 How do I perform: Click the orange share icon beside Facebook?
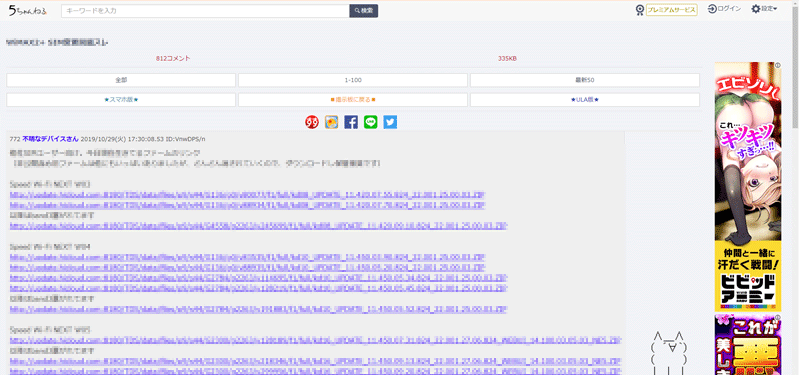click(x=332, y=122)
